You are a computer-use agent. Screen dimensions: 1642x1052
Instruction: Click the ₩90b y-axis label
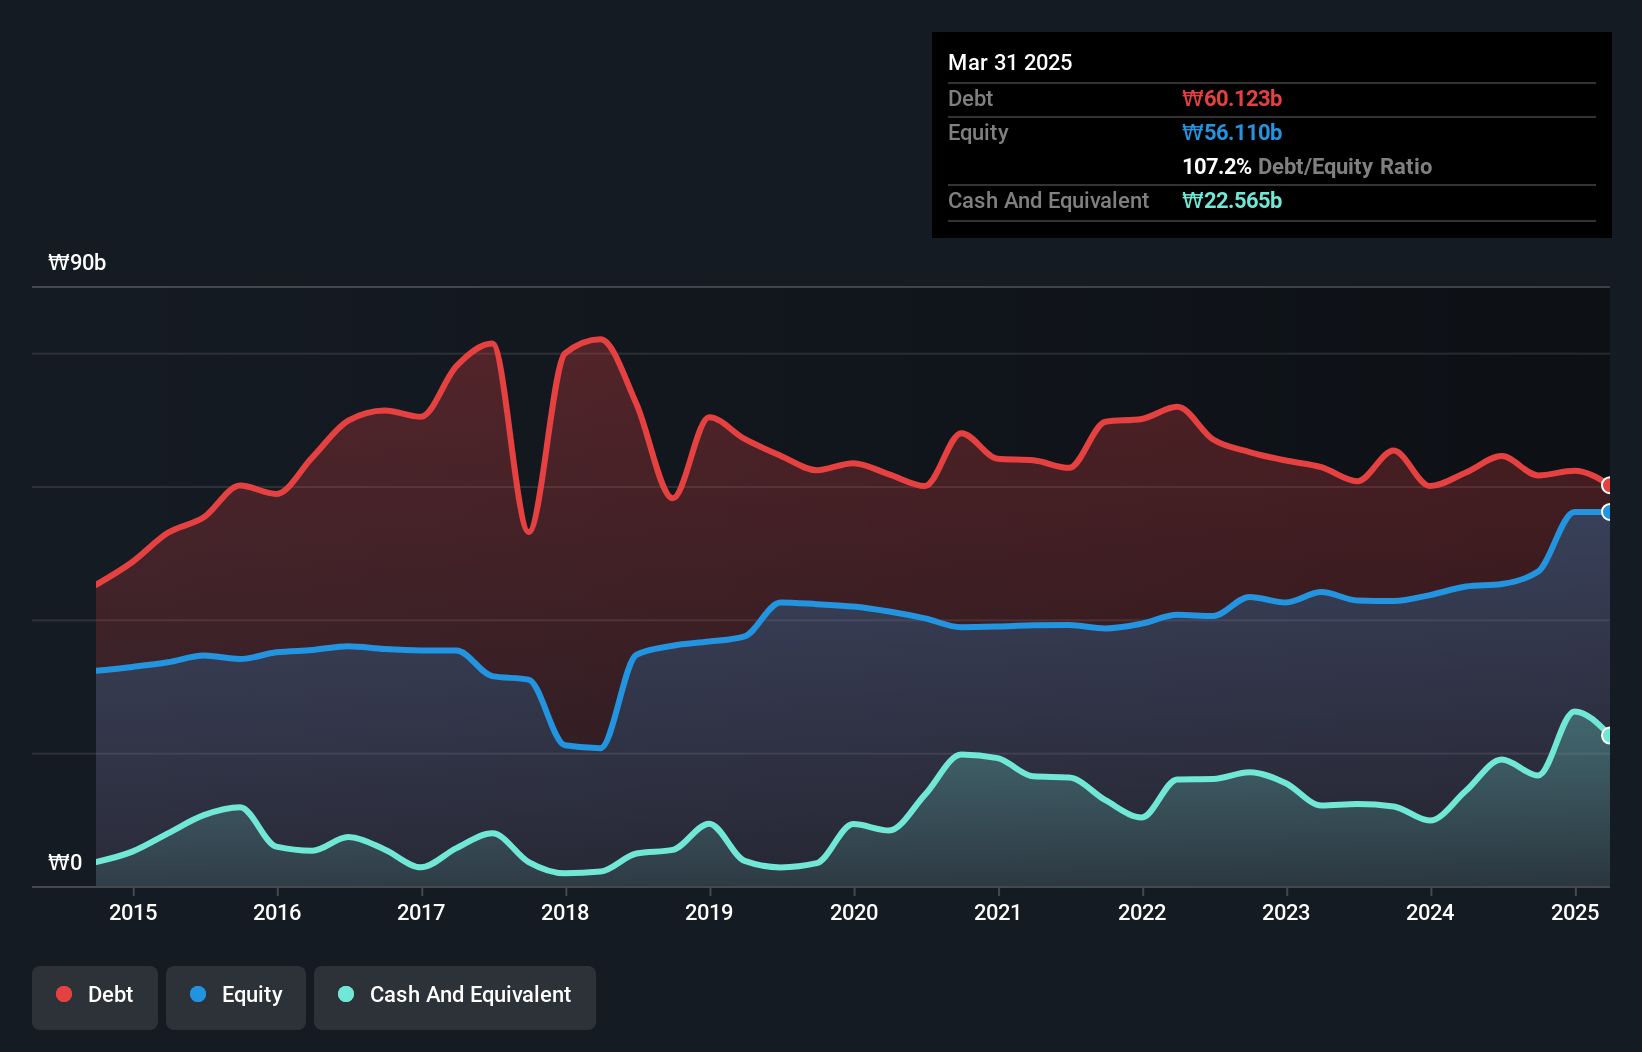pos(77,262)
